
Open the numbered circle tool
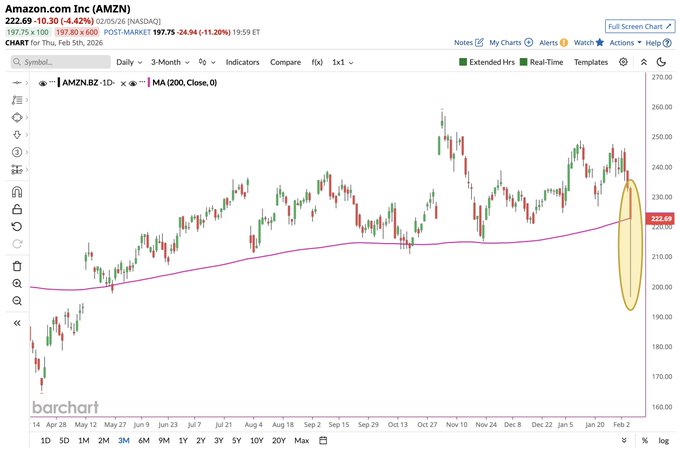[17, 152]
